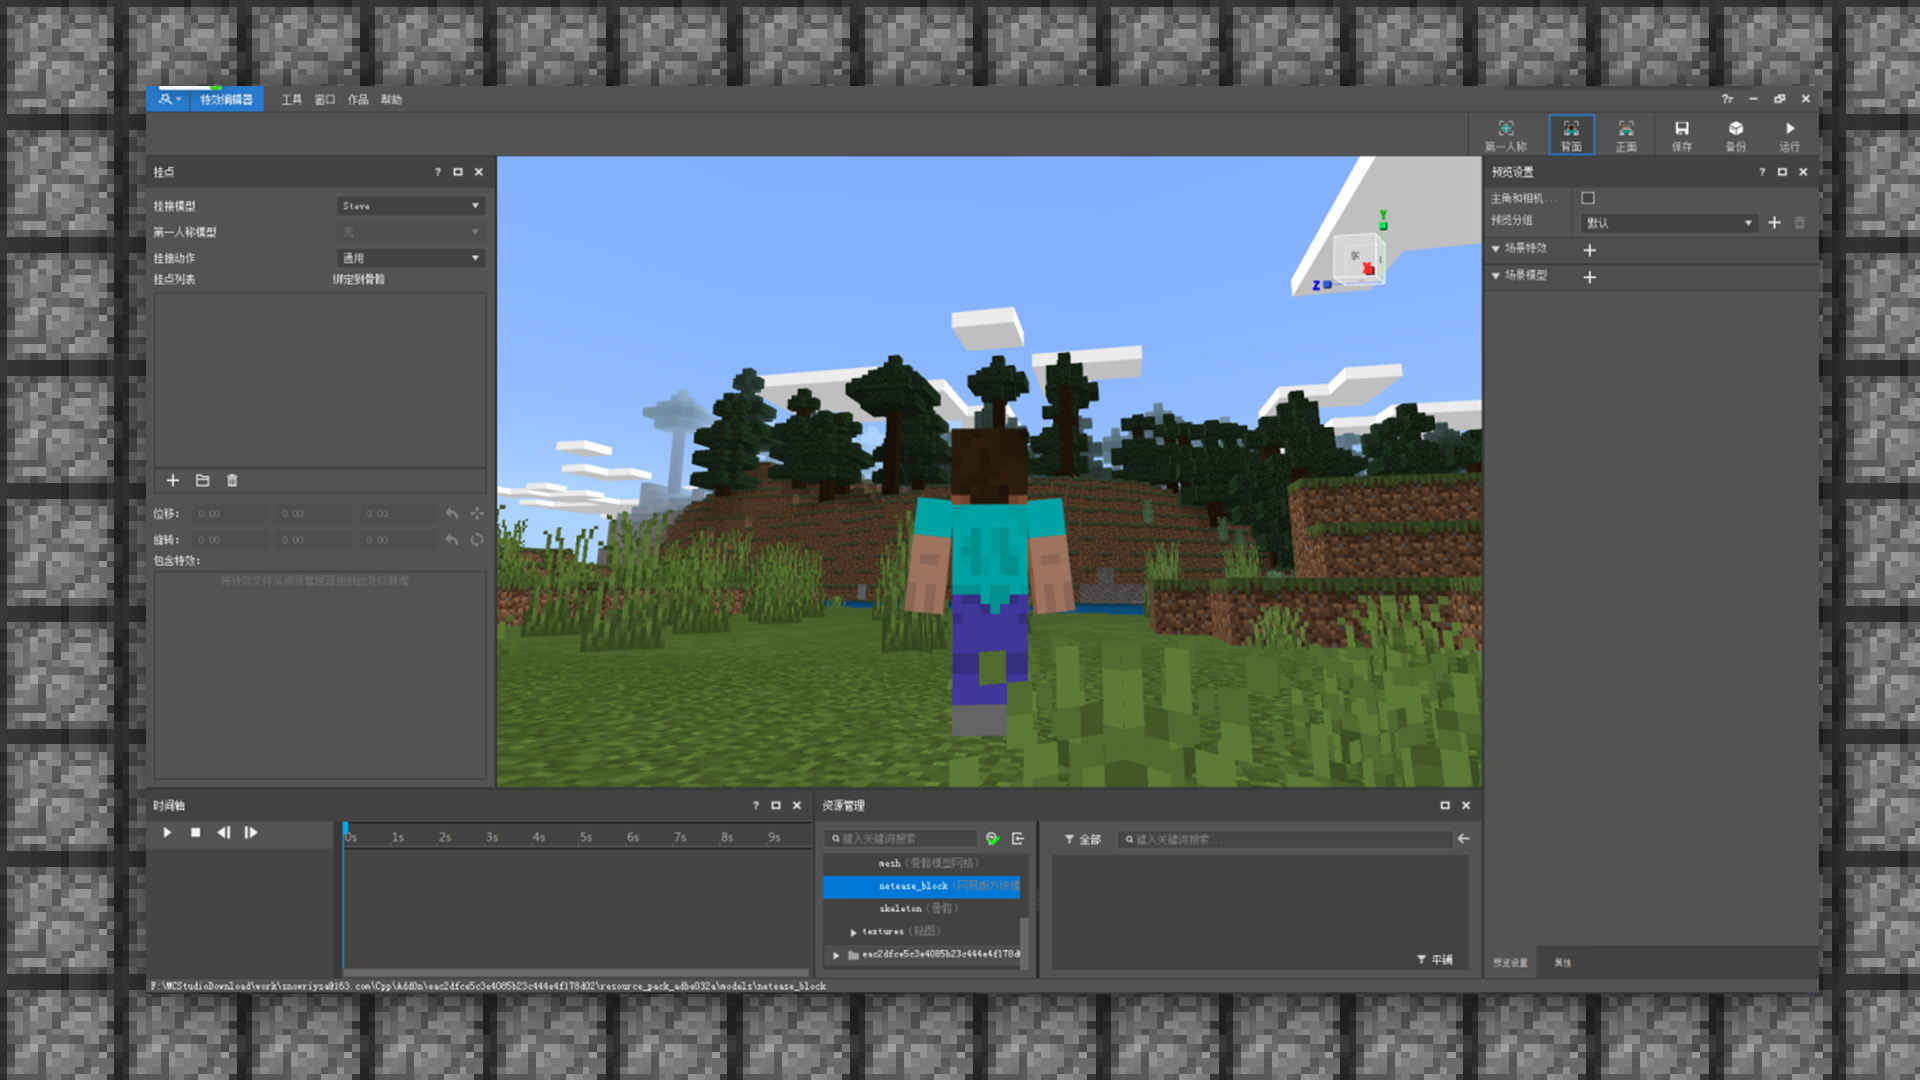This screenshot has height=1080, width=1920.
Task: Click the timeline horizontal scrollbar
Action: (x=576, y=971)
